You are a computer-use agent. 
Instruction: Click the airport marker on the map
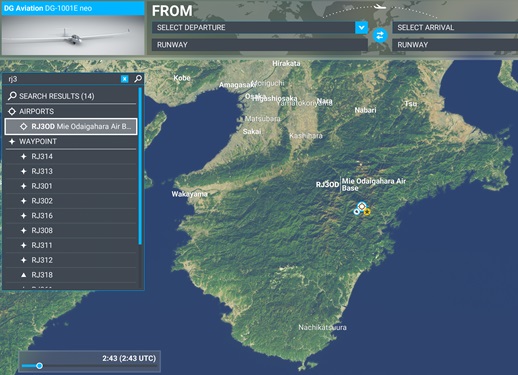pyautogui.click(x=362, y=206)
